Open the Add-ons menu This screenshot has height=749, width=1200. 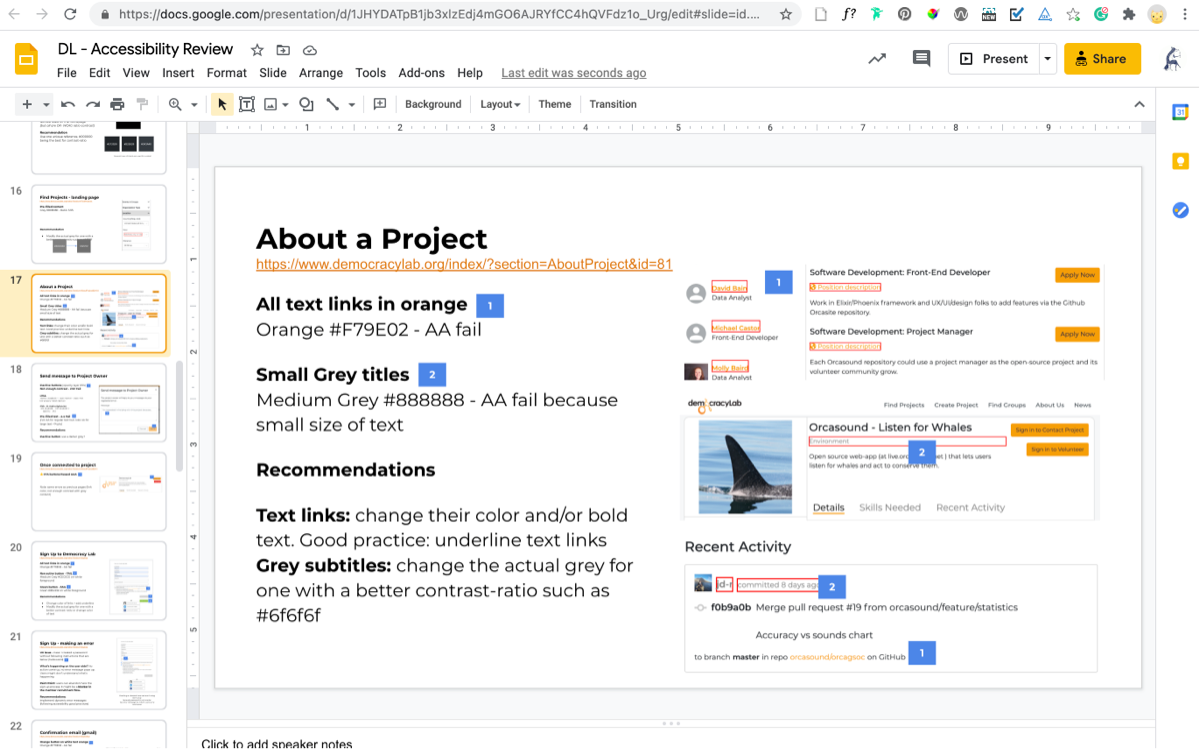(x=422, y=73)
